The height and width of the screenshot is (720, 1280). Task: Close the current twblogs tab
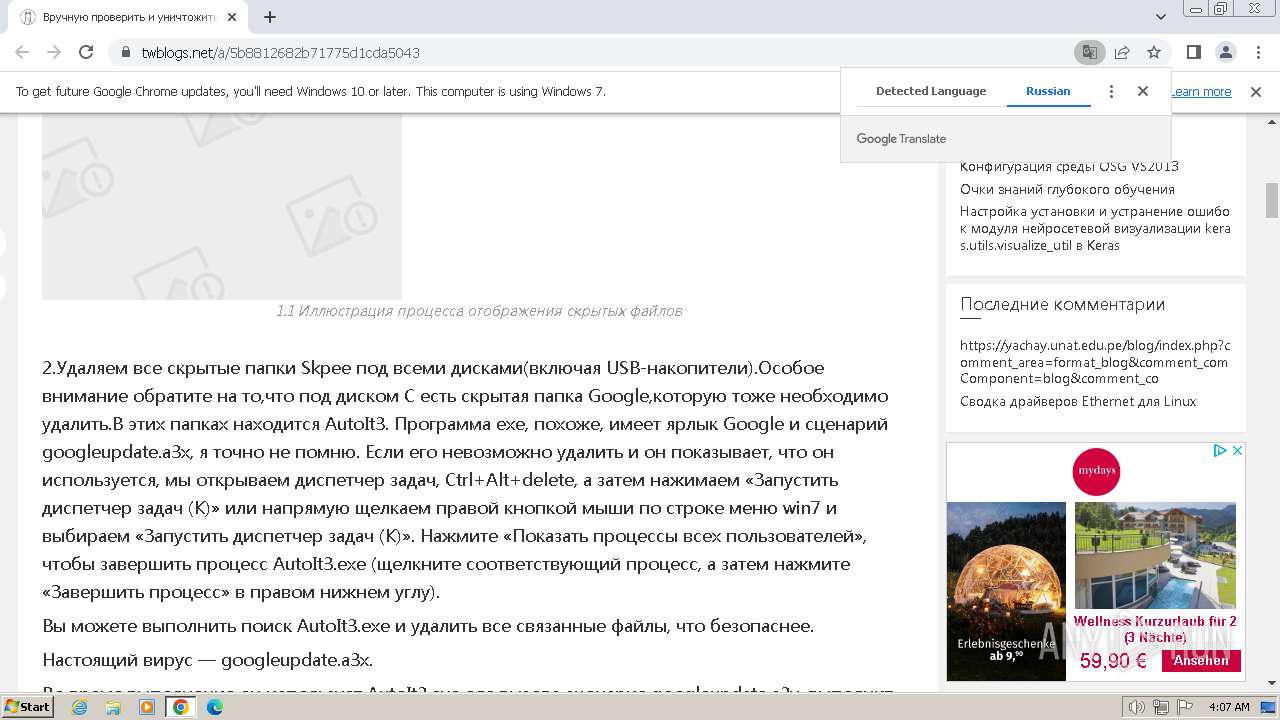click(234, 17)
